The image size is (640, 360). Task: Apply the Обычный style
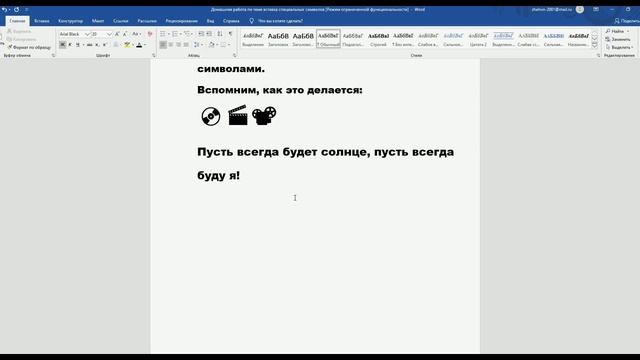point(328,39)
